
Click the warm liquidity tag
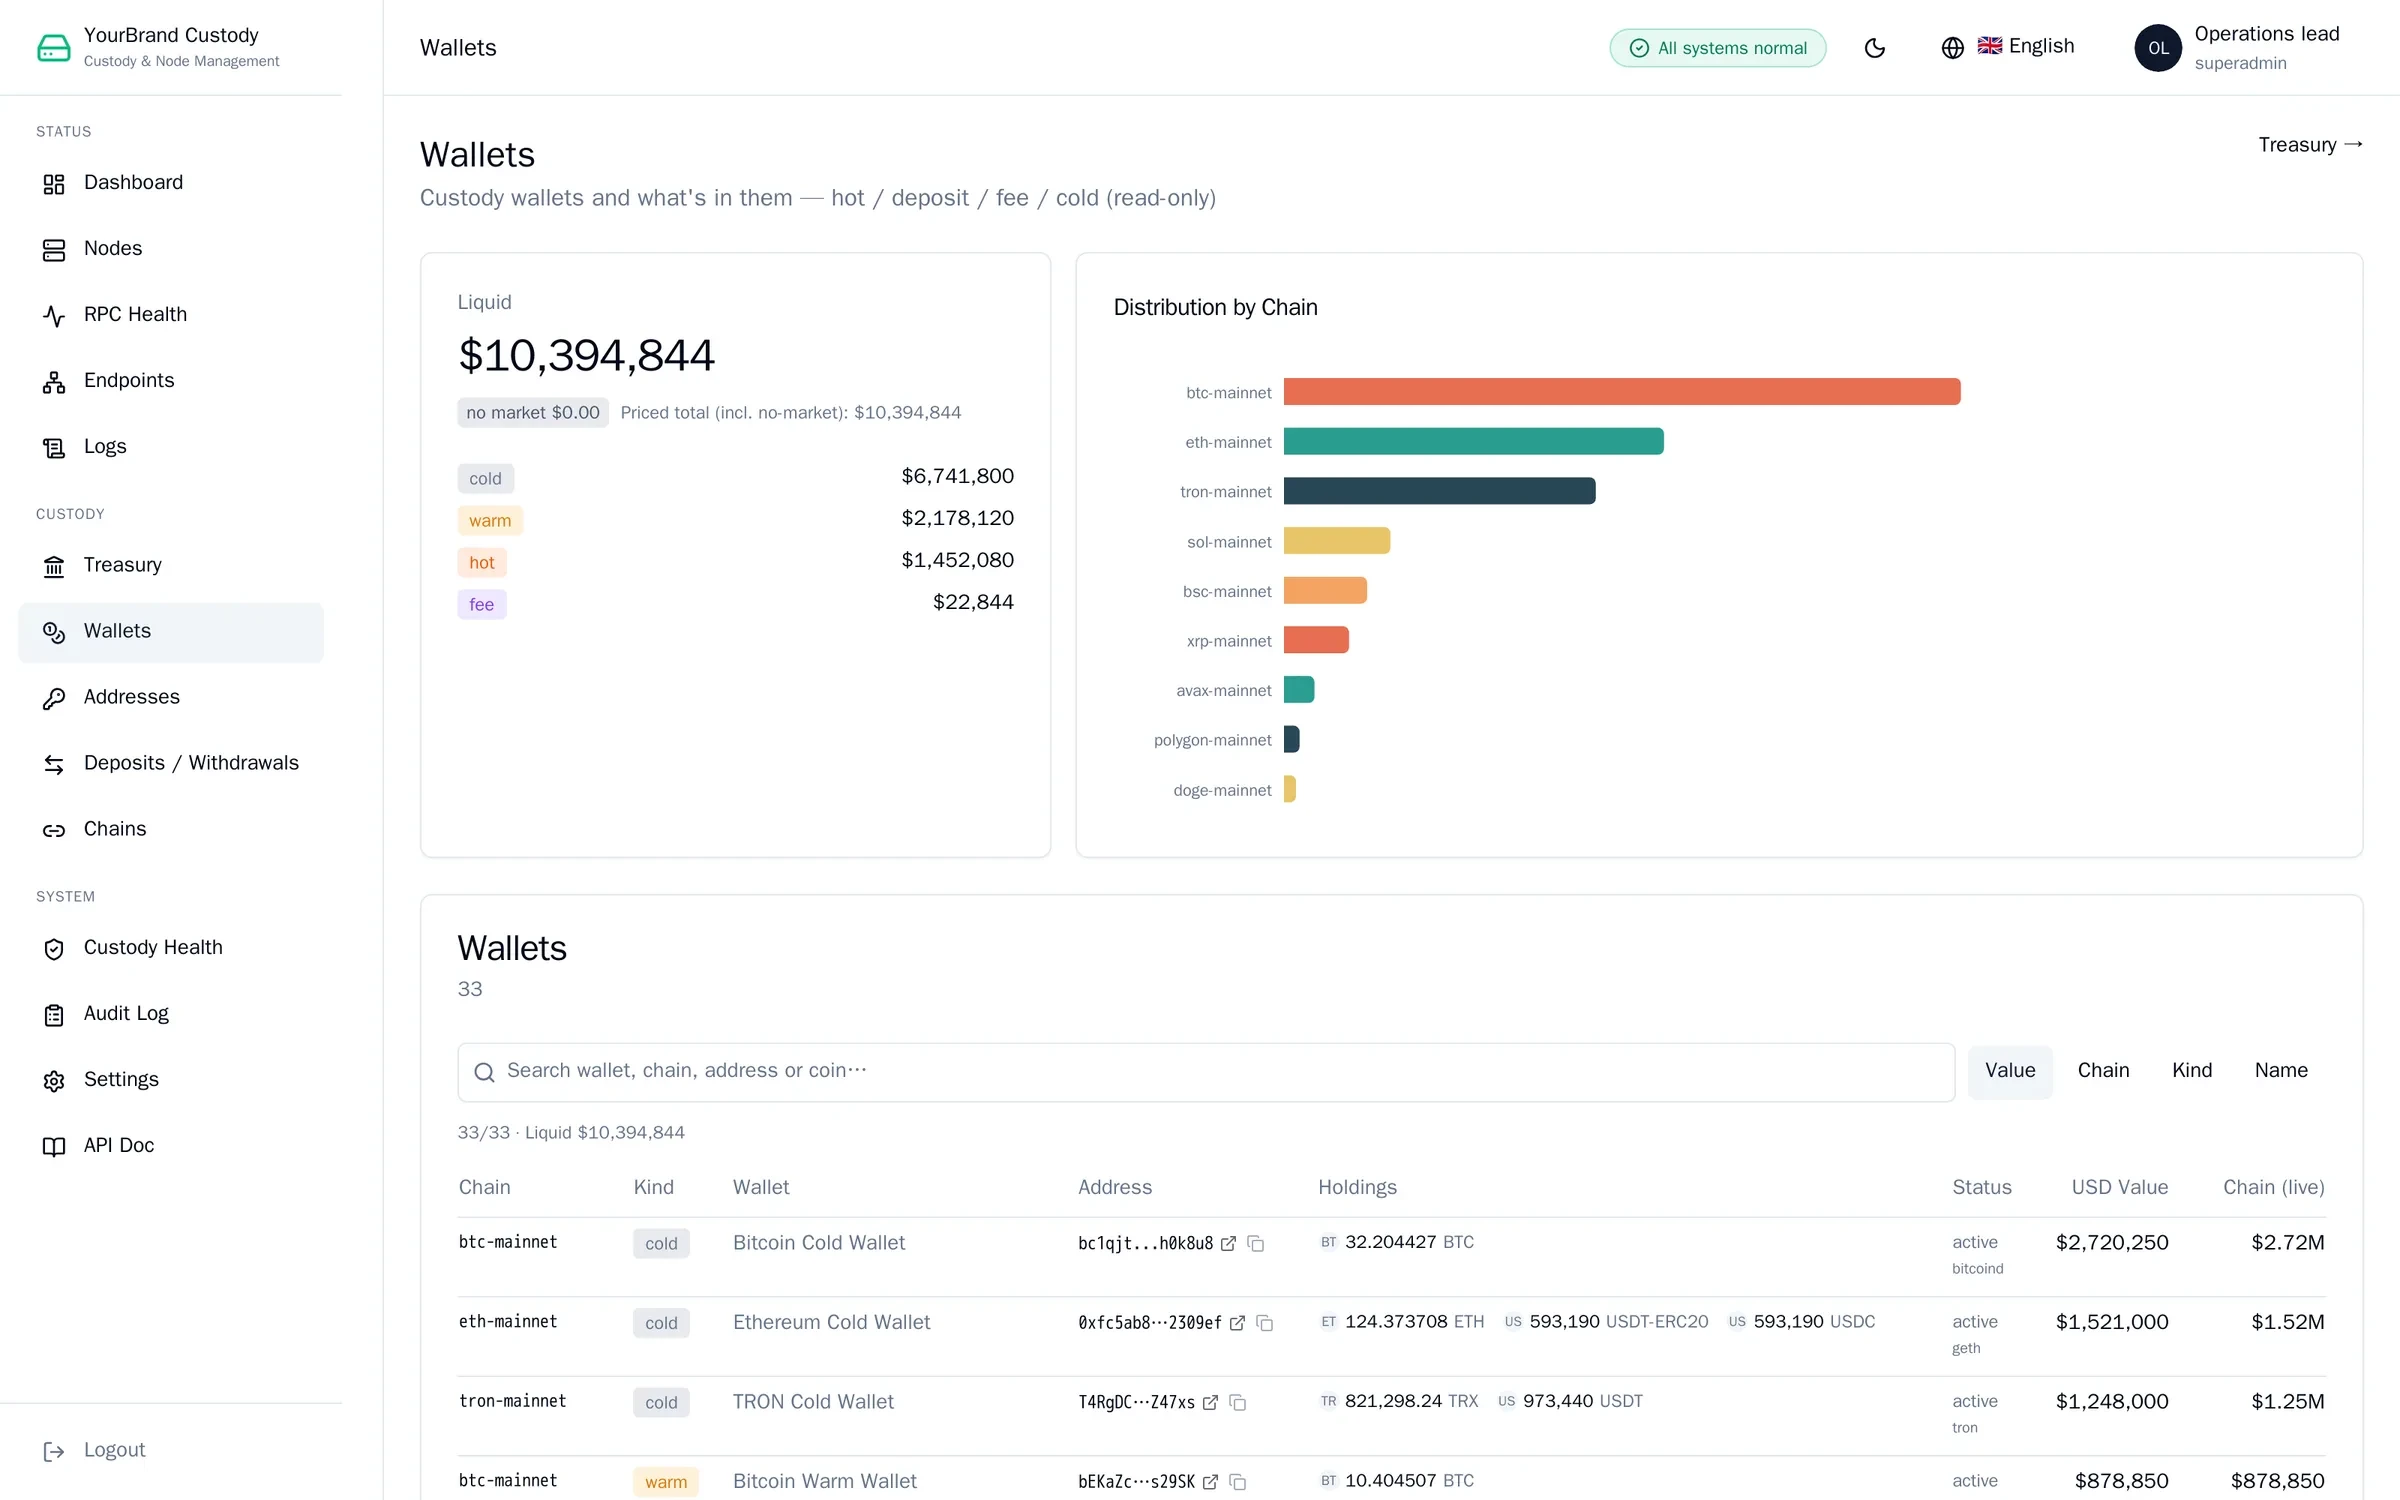[x=490, y=521]
